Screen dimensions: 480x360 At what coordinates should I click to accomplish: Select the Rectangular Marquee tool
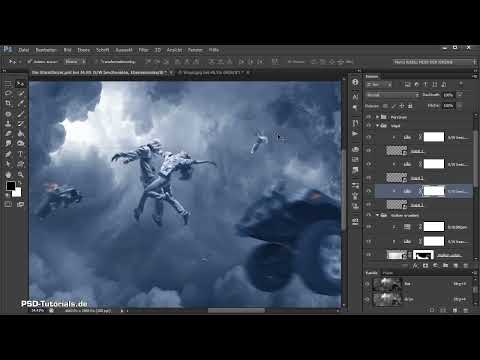[x=8, y=84]
